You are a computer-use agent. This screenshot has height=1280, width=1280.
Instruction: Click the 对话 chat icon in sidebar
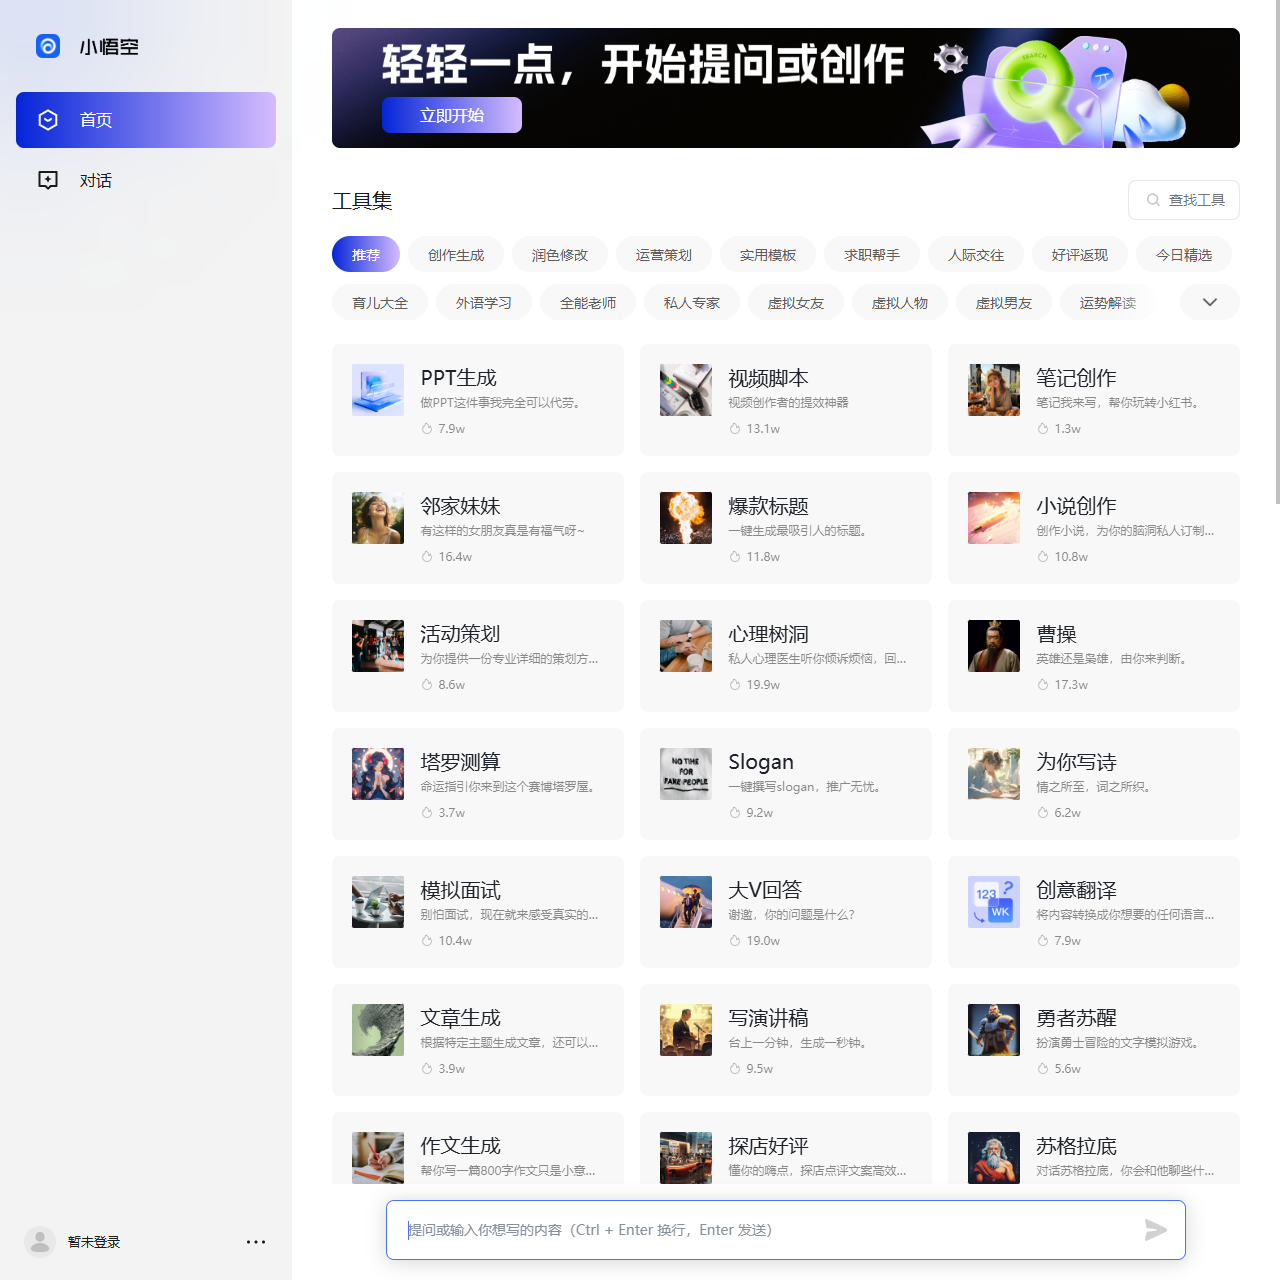(48, 180)
